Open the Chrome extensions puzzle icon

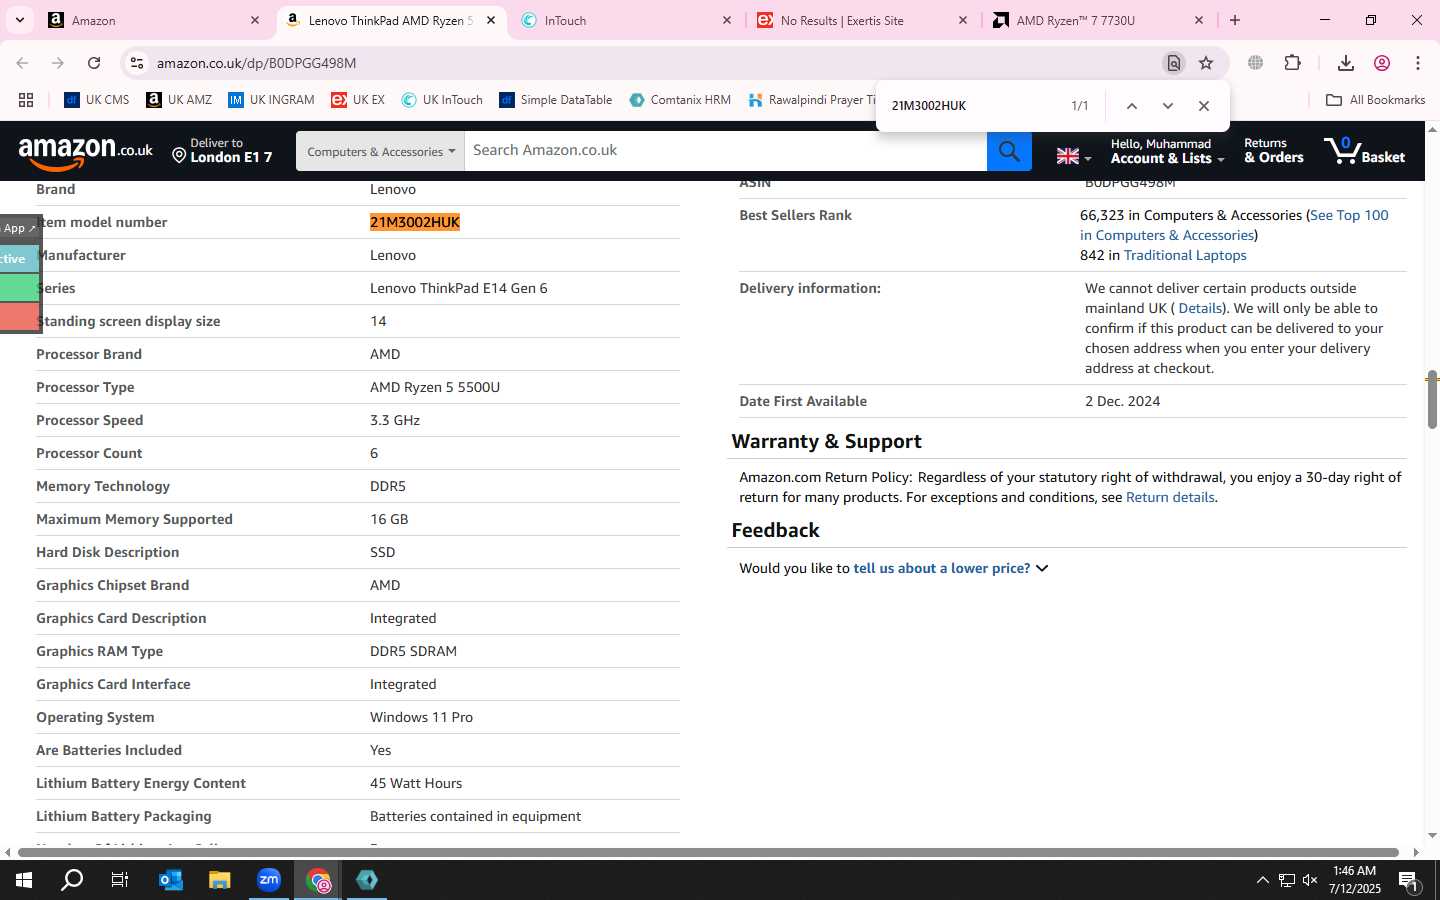click(x=1292, y=63)
